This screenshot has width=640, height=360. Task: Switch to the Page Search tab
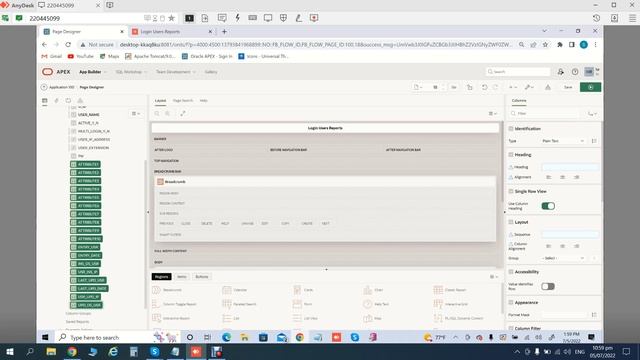point(183,100)
